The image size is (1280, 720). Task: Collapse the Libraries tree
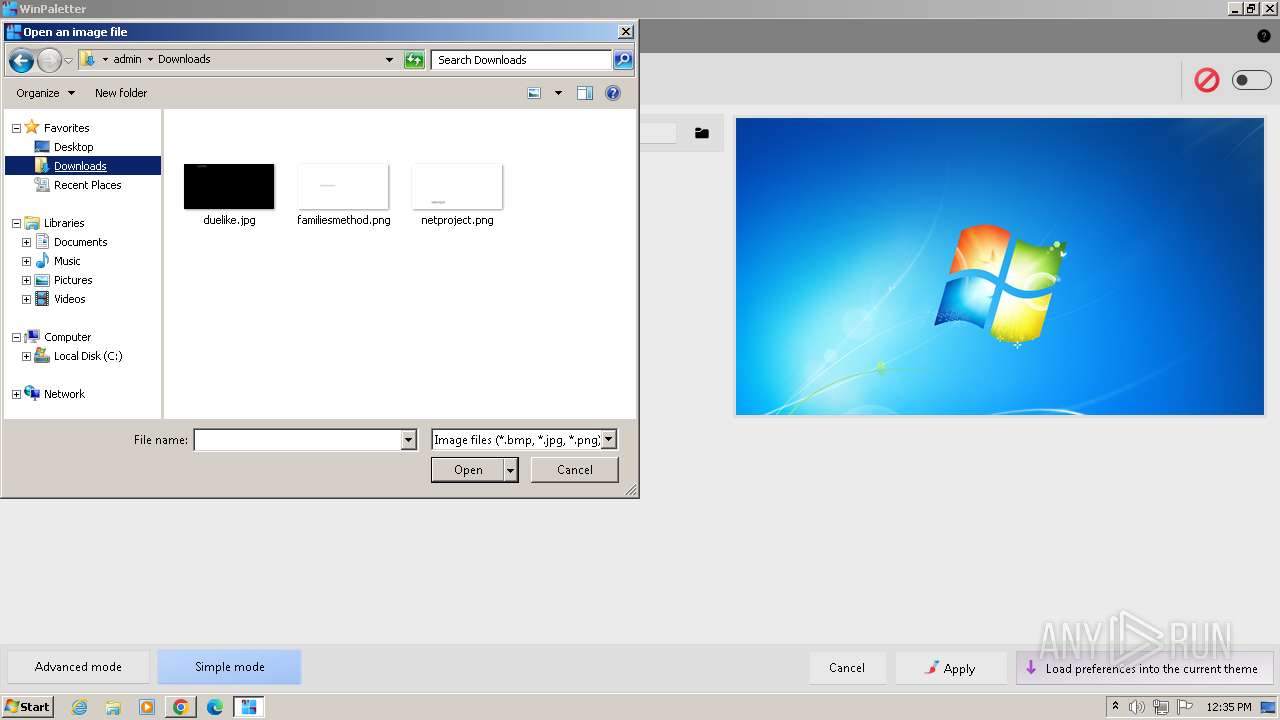pyautogui.click(x=16, y=223)
